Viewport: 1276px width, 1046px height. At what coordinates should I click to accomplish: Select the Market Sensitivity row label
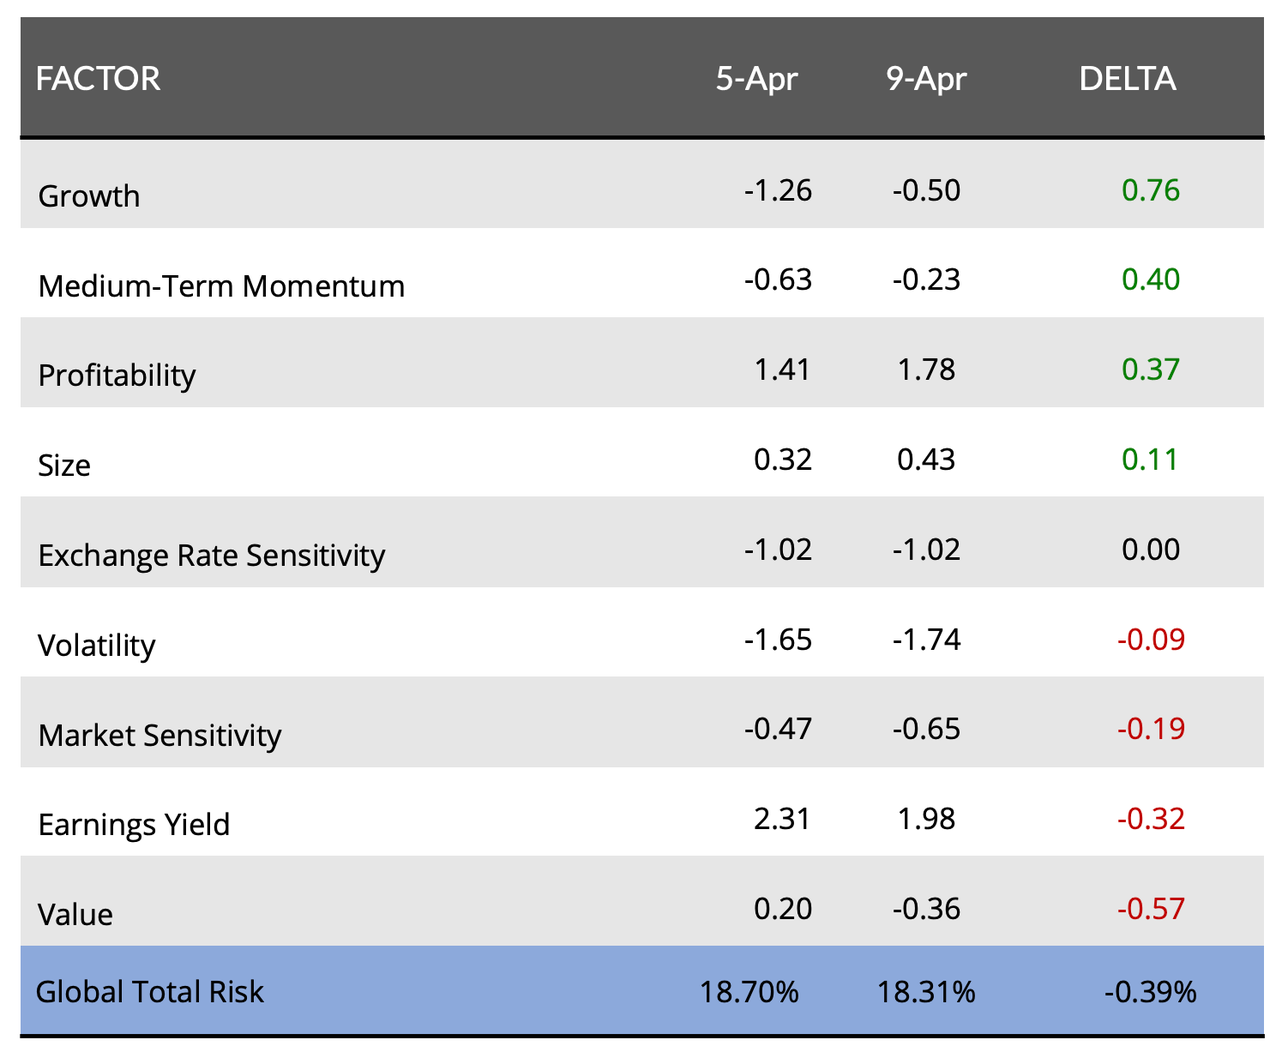coord(159,735)
